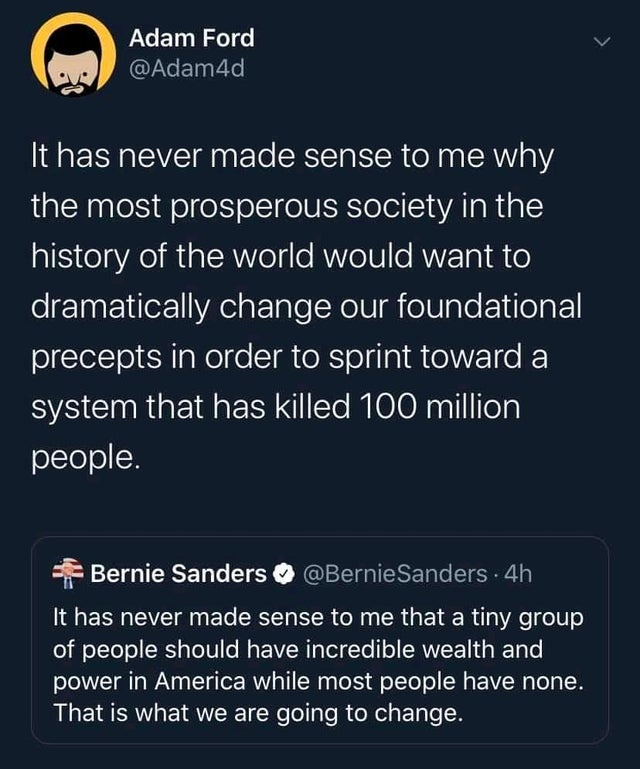The height and width of the screenshot is (769, 640).
Task: Open the @BernieSanders handle
Action: click(x=395, y=573)
